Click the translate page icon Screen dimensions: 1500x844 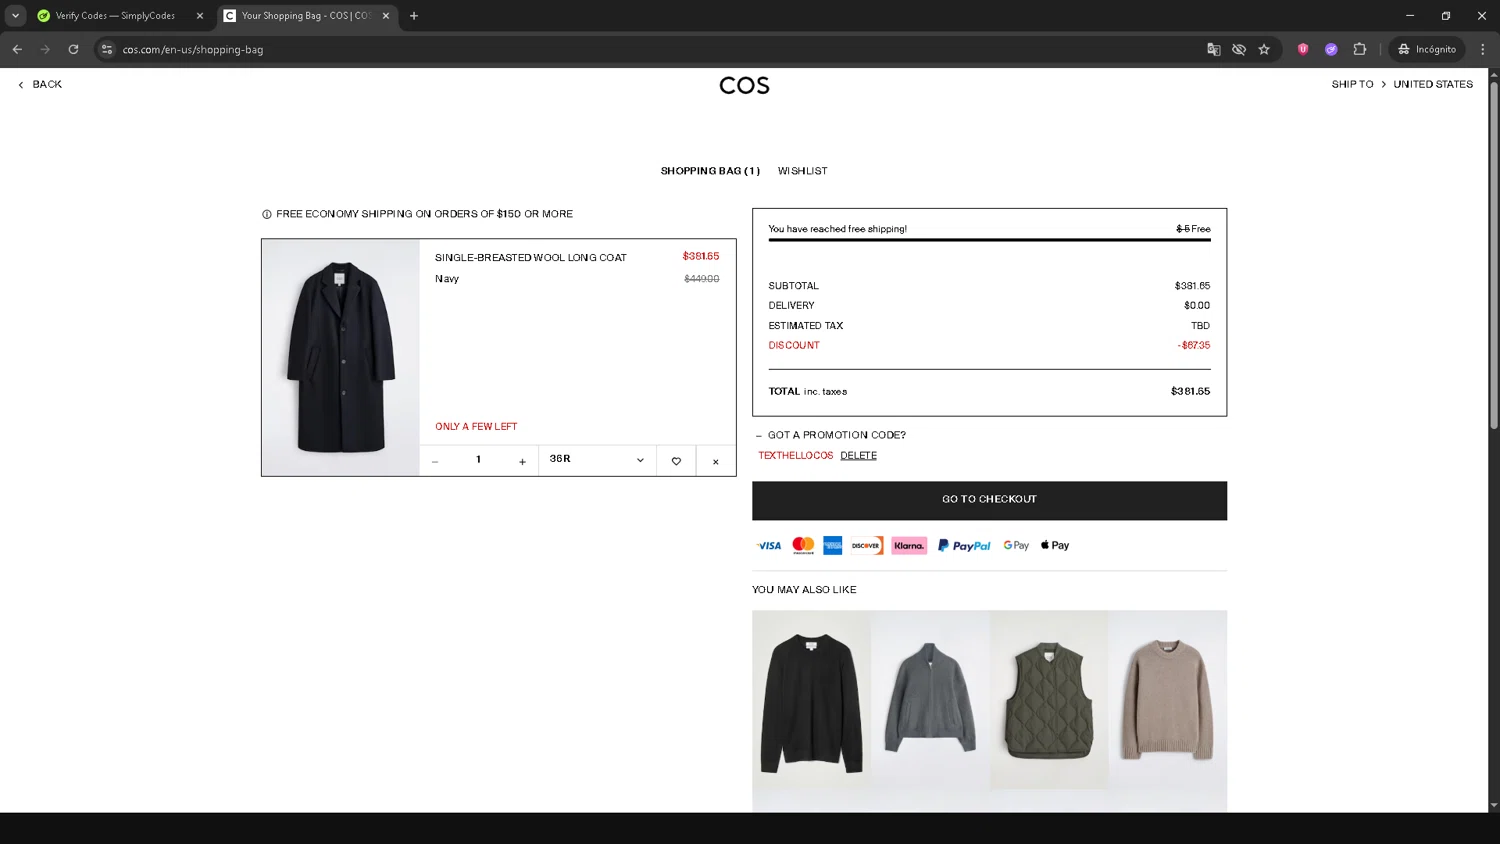click(1213, 49)
